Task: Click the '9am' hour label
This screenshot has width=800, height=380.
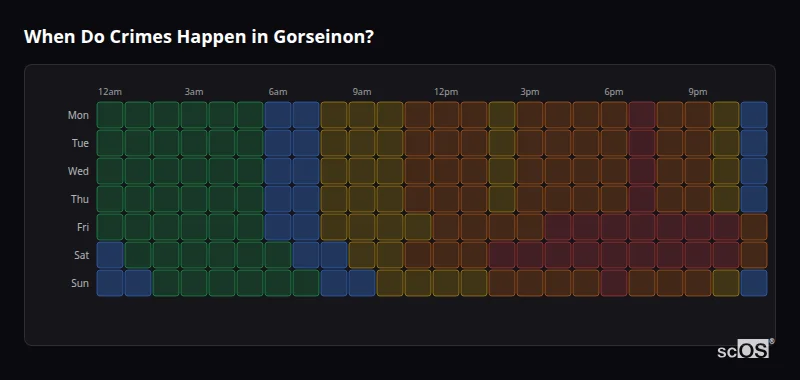Action: tap(362, 92)
